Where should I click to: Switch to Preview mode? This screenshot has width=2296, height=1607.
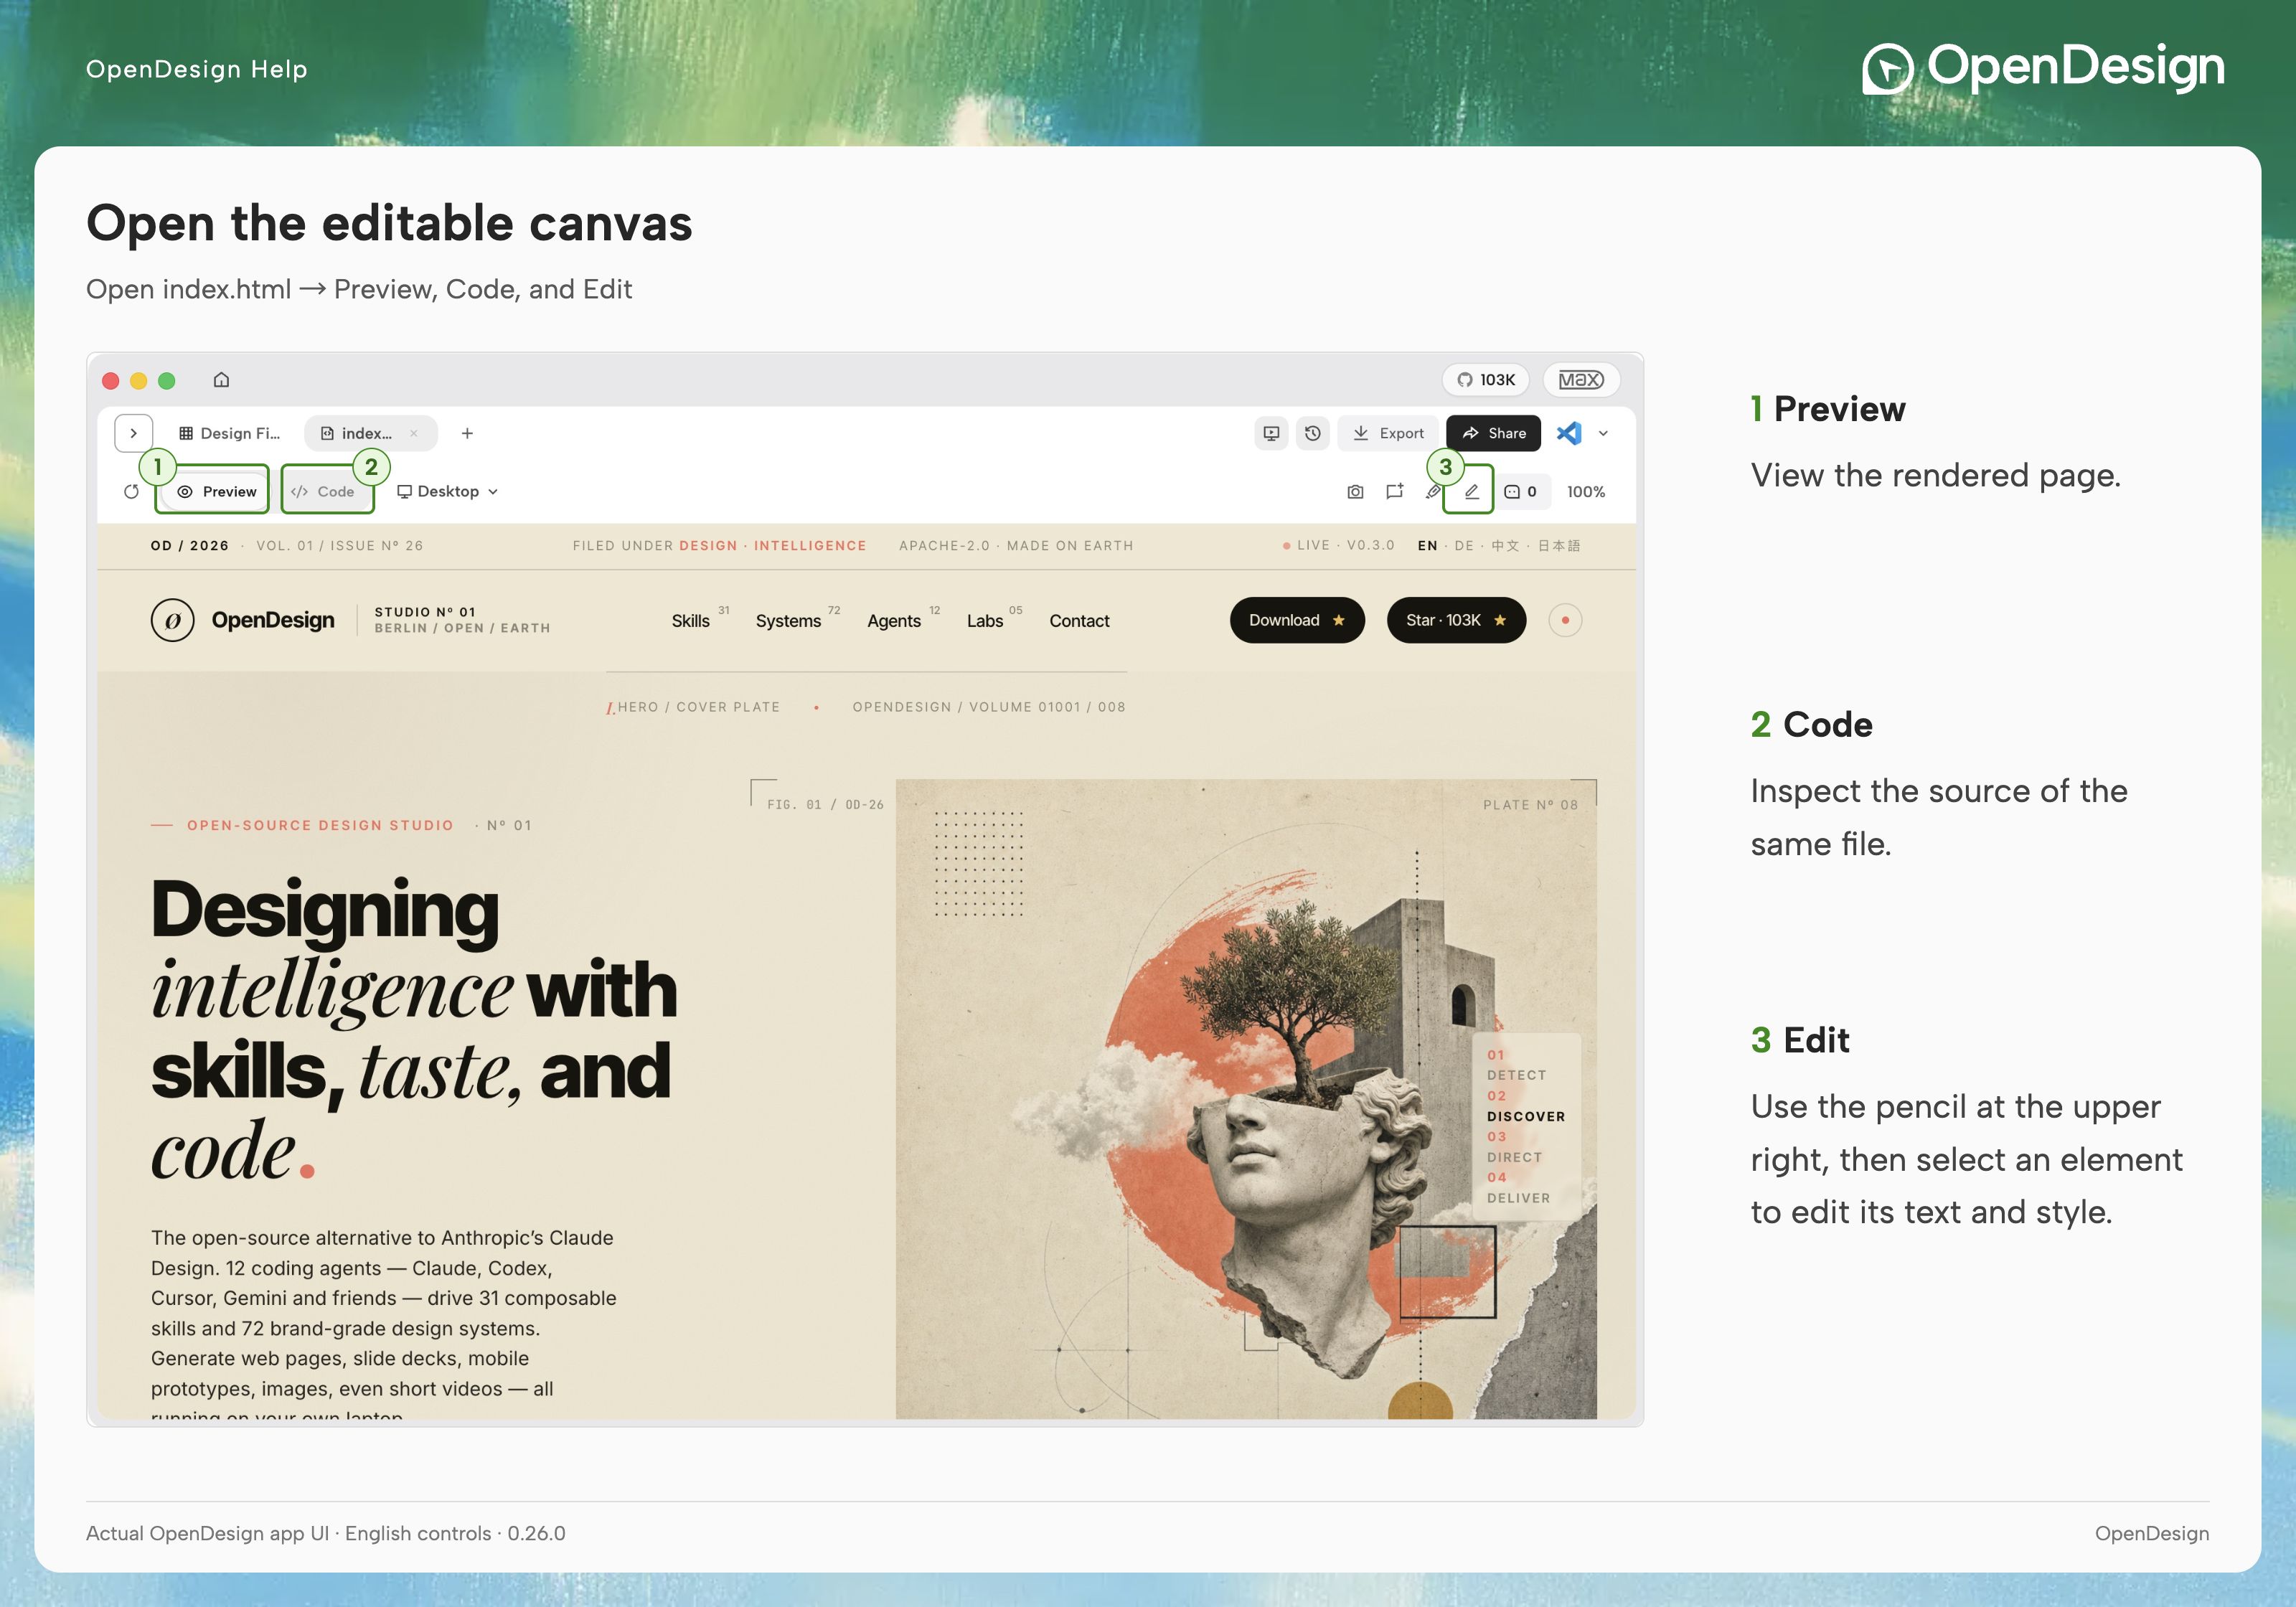click(216, 491)
